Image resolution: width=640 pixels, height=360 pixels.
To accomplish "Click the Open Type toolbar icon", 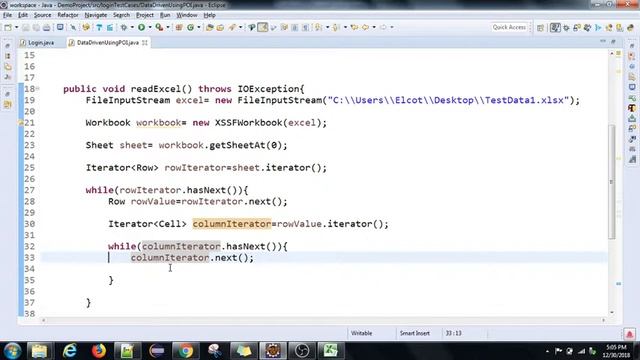I will pyautogui.click(x=210, y=27).
